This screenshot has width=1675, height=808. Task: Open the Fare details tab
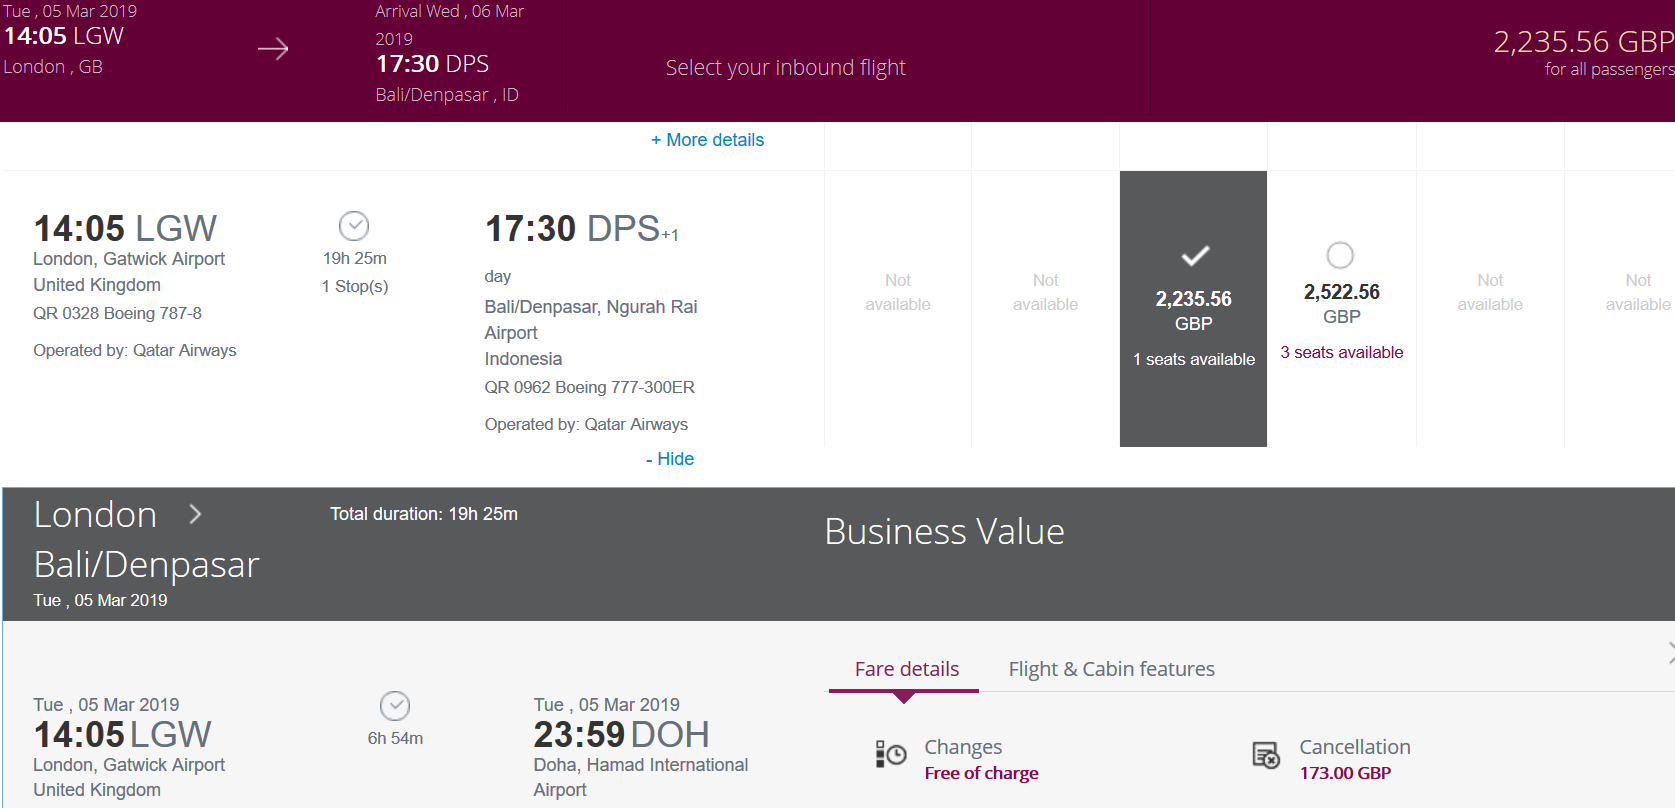click(906, 669)
